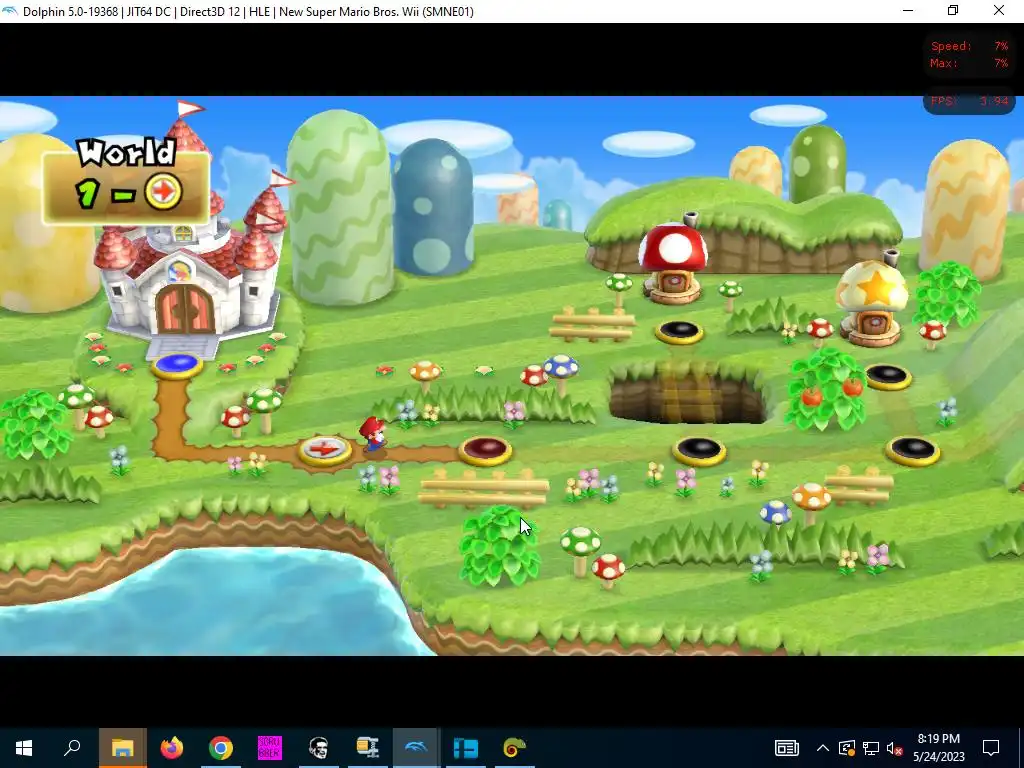Click the muted volume tray icon
The height and width of the screenshot is (768, 1024).
pos(894,748)
